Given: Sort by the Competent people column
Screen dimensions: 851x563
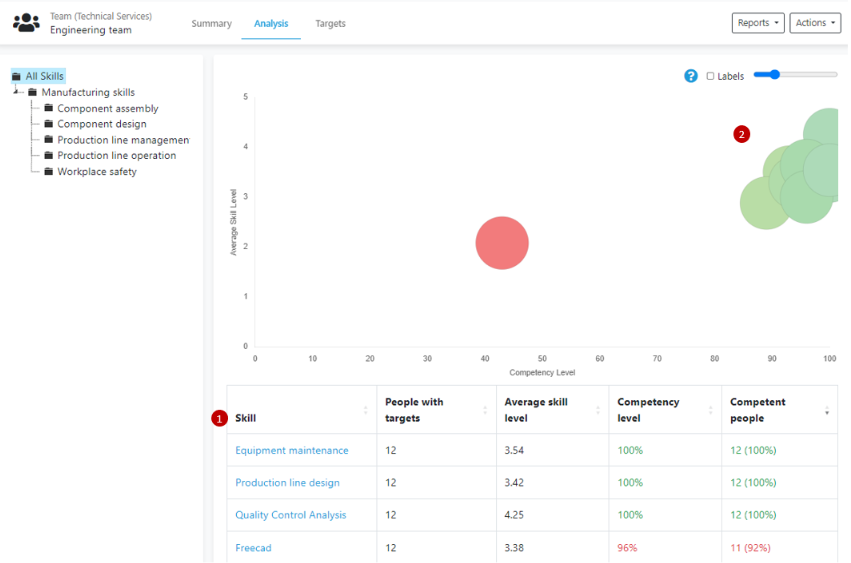Looking at the screenshot, I should [x=826, y=412].
